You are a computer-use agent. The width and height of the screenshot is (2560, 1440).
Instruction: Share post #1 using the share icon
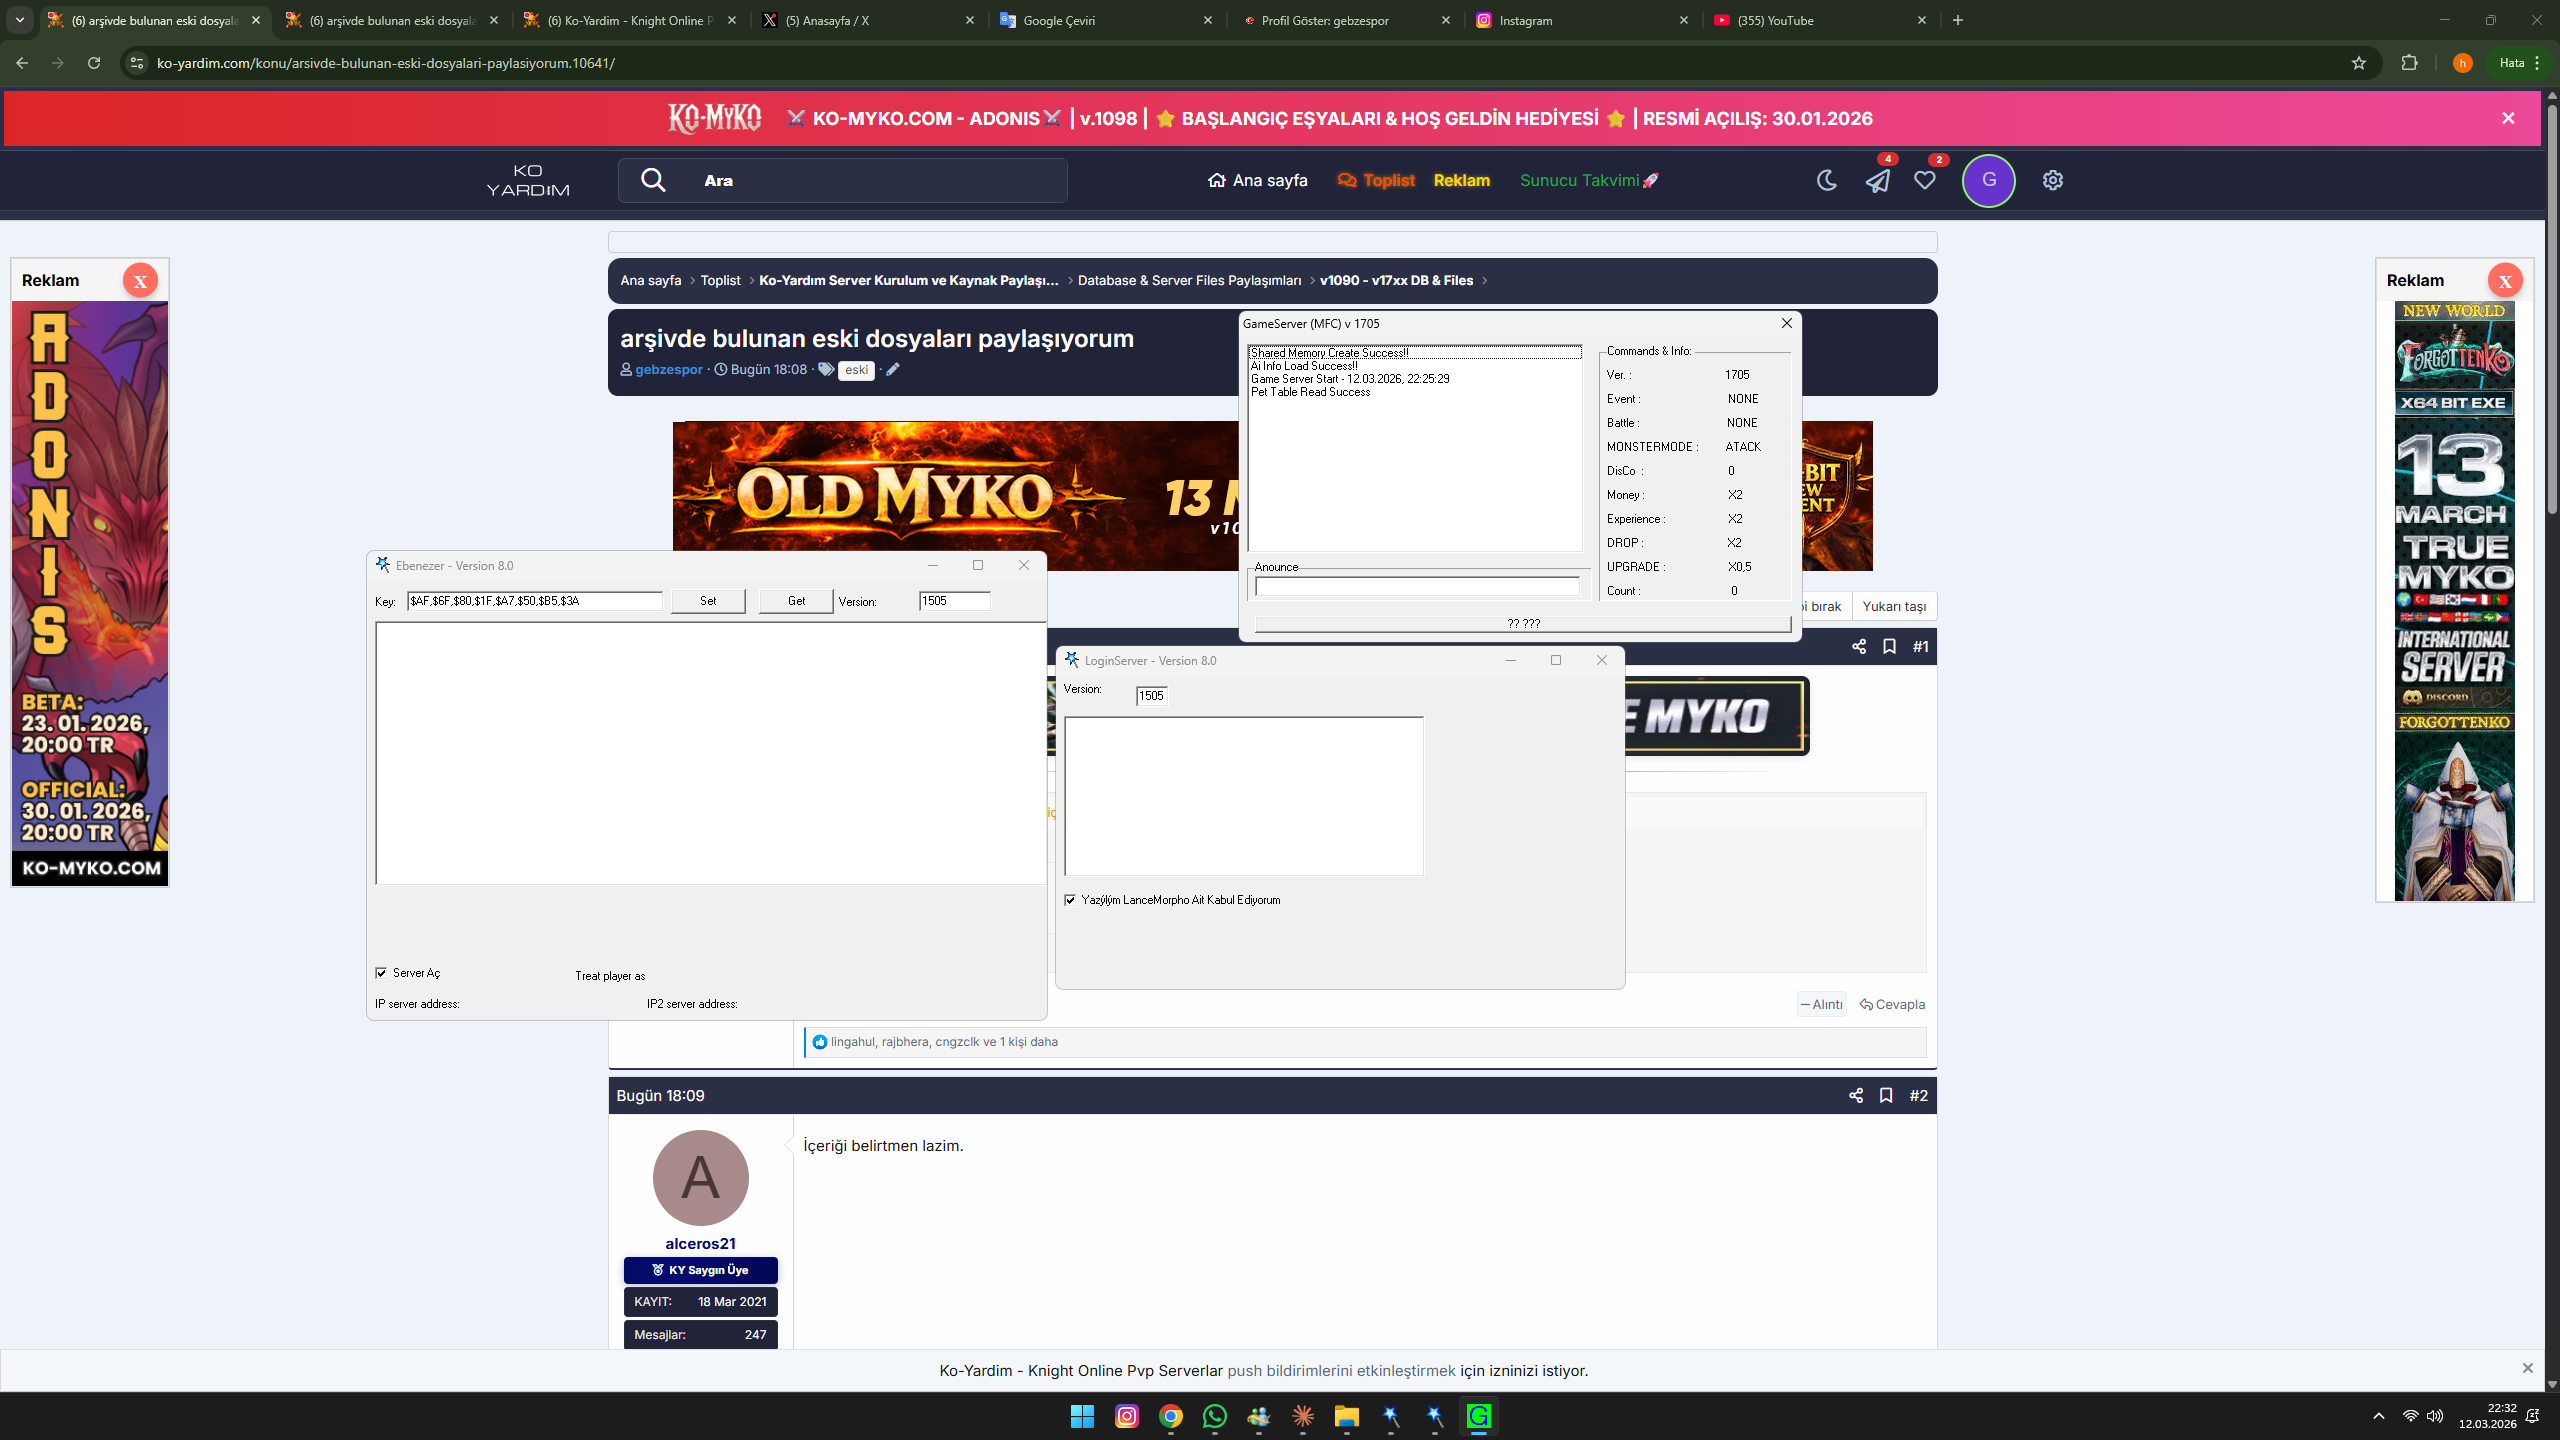pos(1859,647)
